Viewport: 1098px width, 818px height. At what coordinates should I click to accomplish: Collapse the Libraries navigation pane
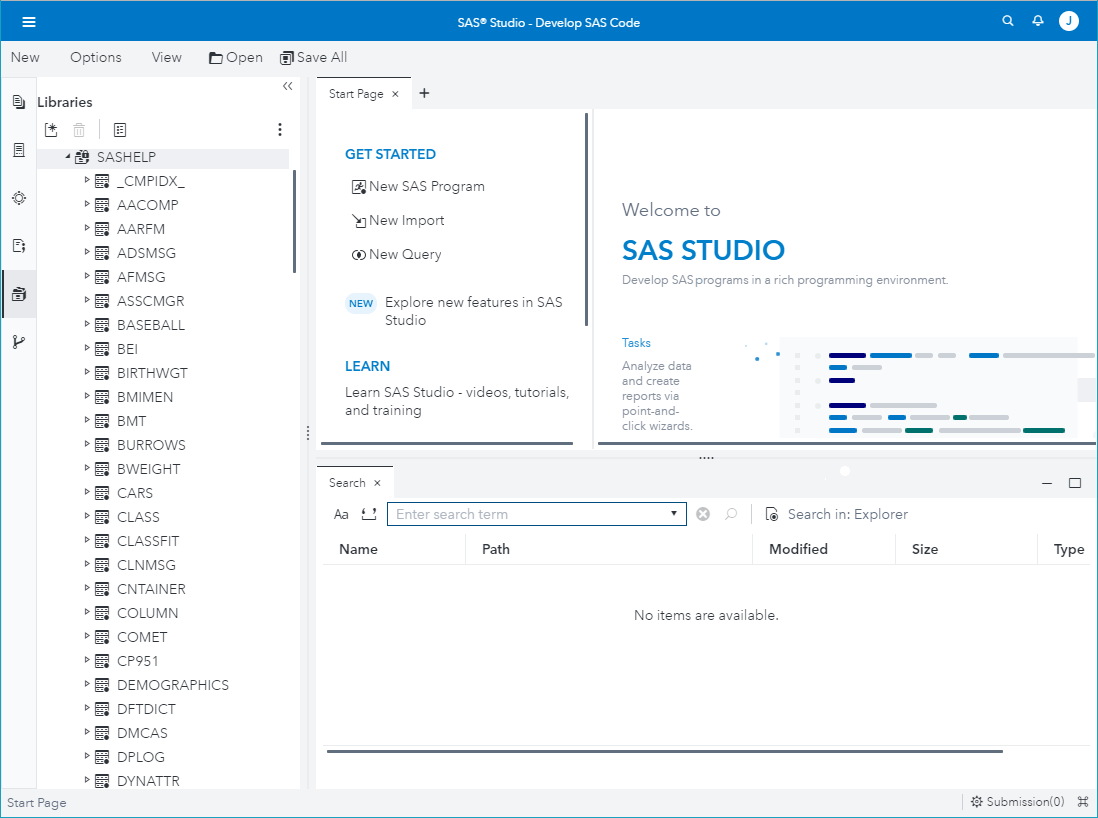(288, 86)
